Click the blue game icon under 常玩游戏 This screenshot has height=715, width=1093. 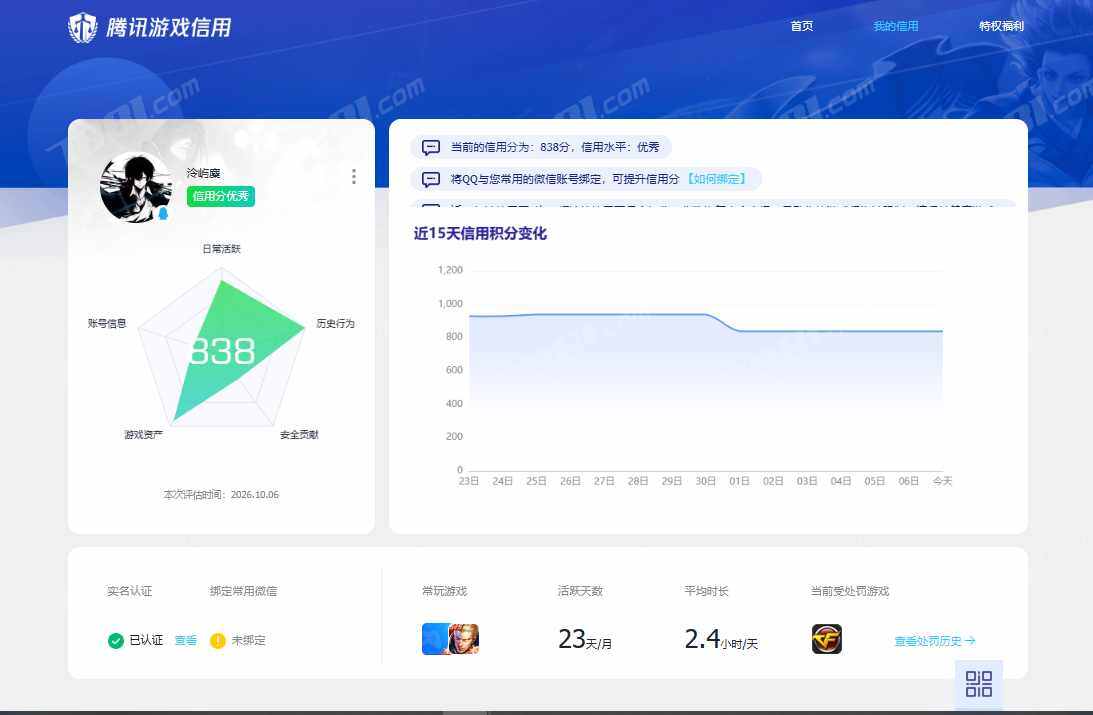[x=434, y=639]
